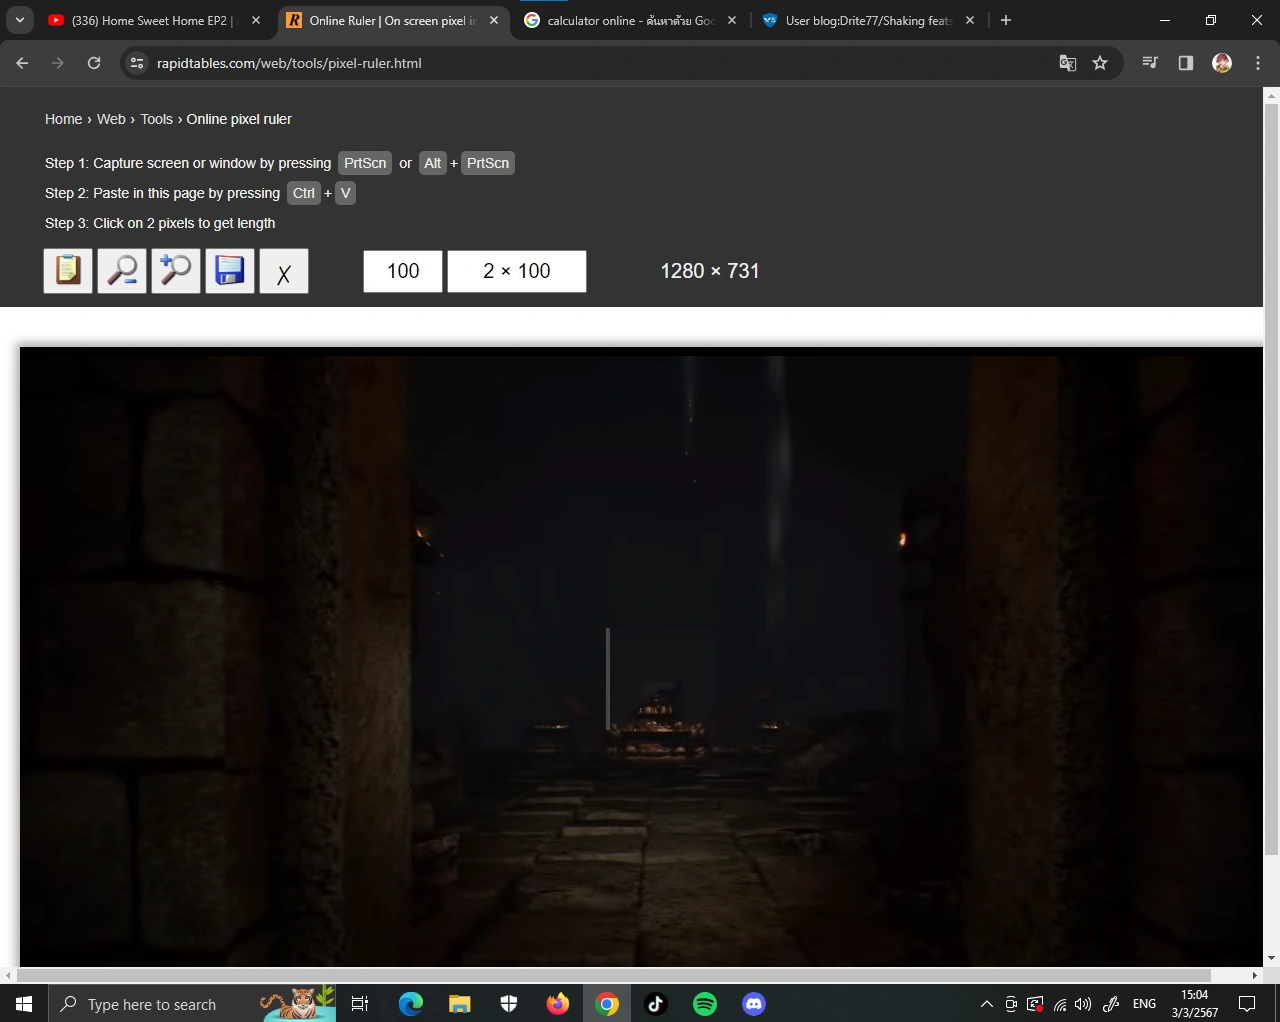Click the length field showing 100
Viewport: 1280px width, 1022px height.
pyautogui.click(x=403, y=271)
